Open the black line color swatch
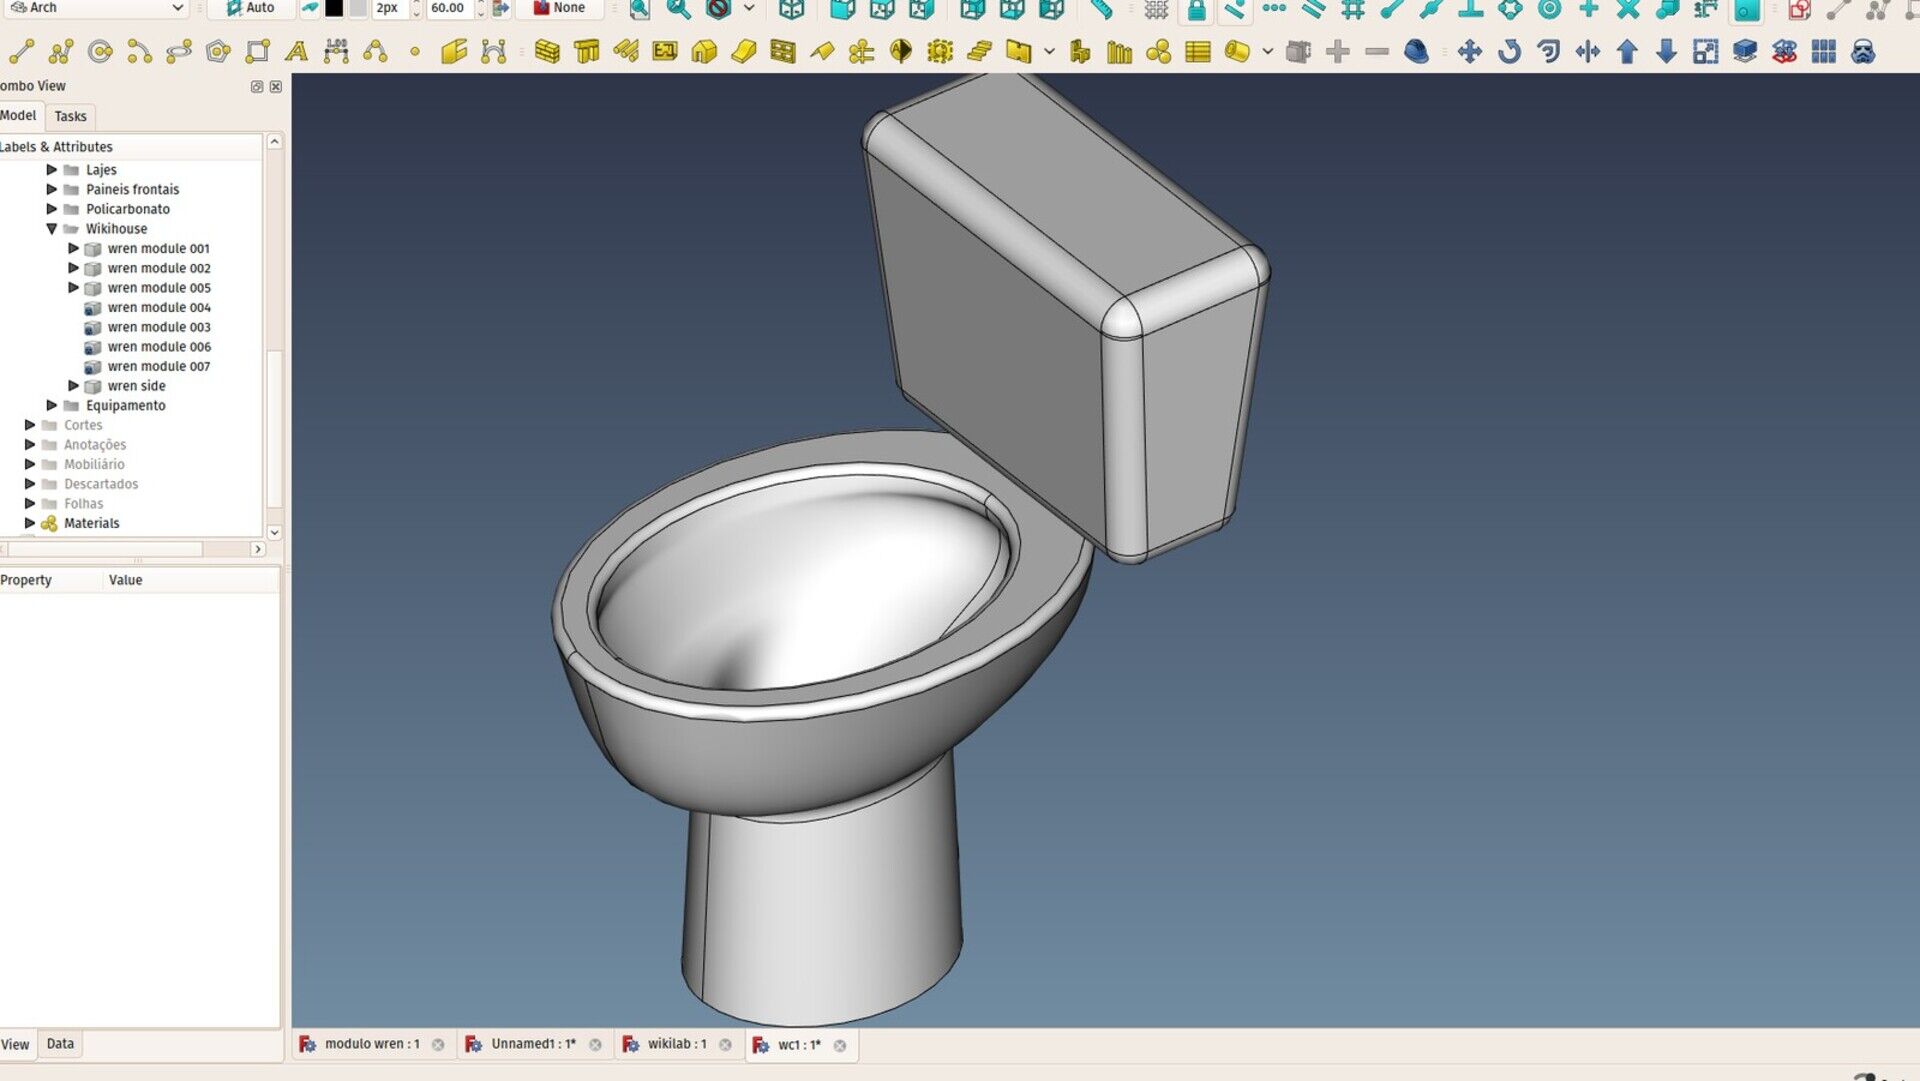1920x1081 pixels. click(x=334, y=8)
